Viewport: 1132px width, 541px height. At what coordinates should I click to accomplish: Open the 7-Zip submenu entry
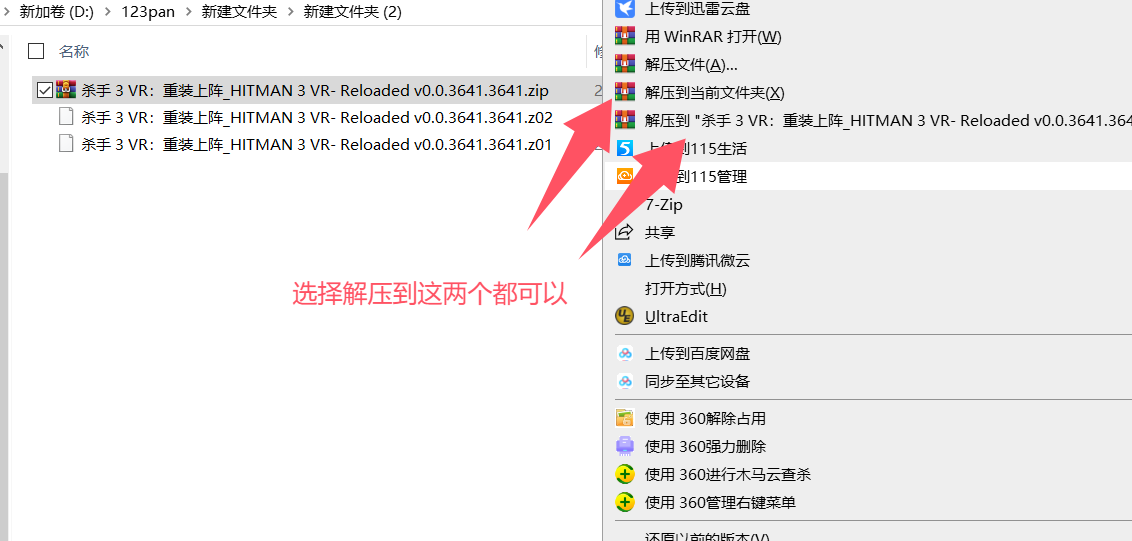coord(663,204)
